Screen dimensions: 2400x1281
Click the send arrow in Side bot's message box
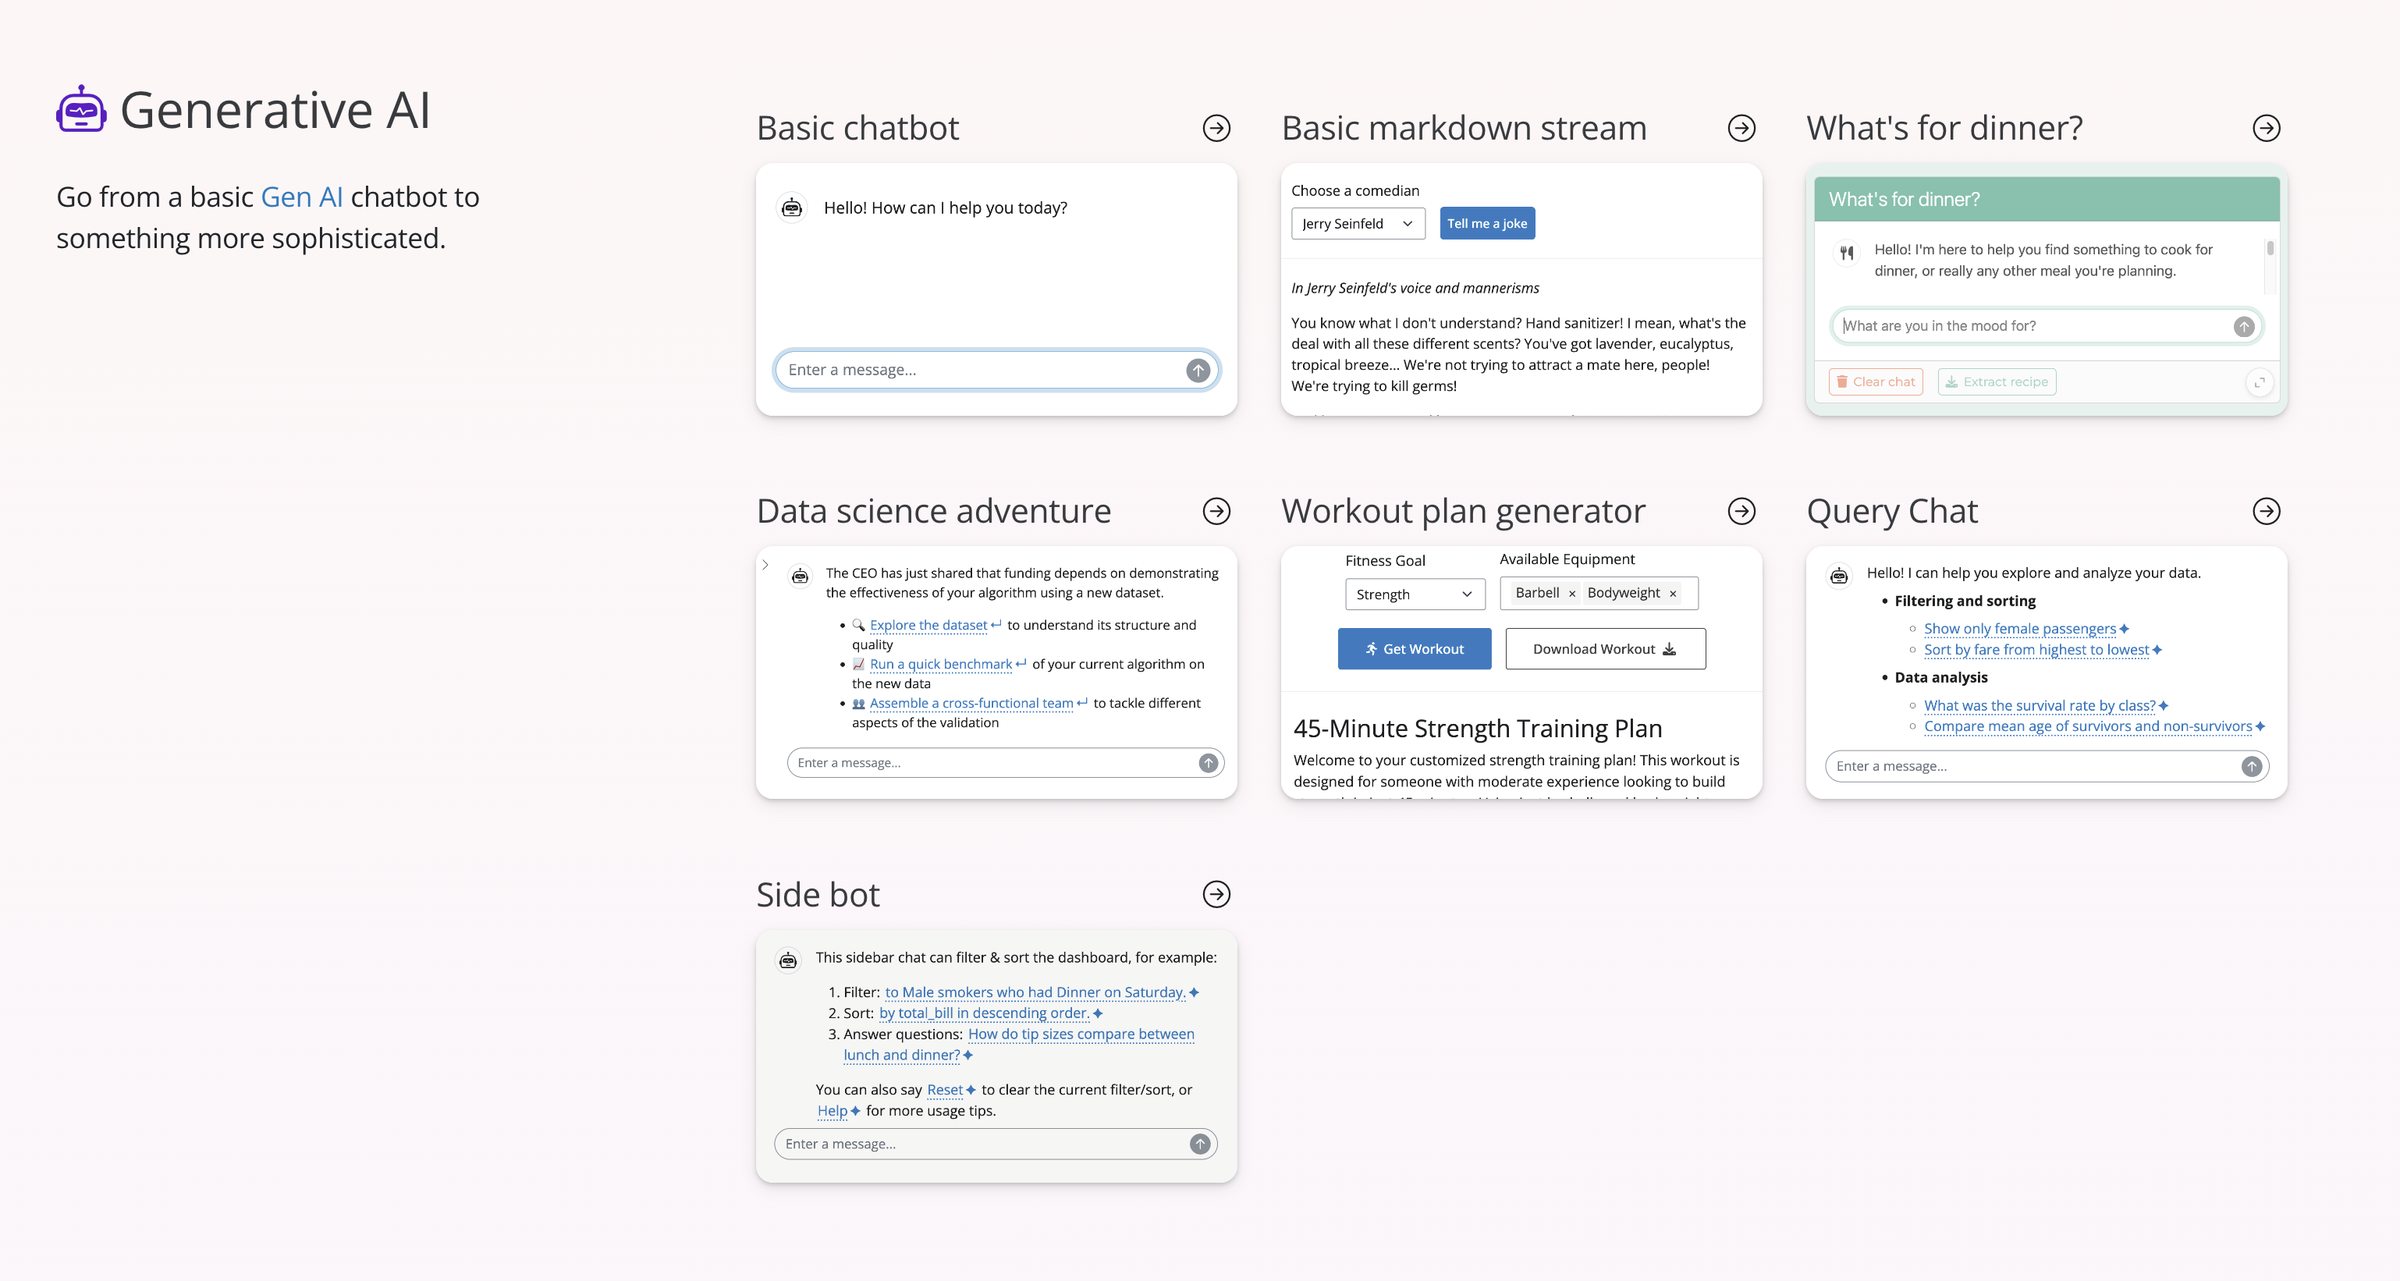[1197, 1143]
